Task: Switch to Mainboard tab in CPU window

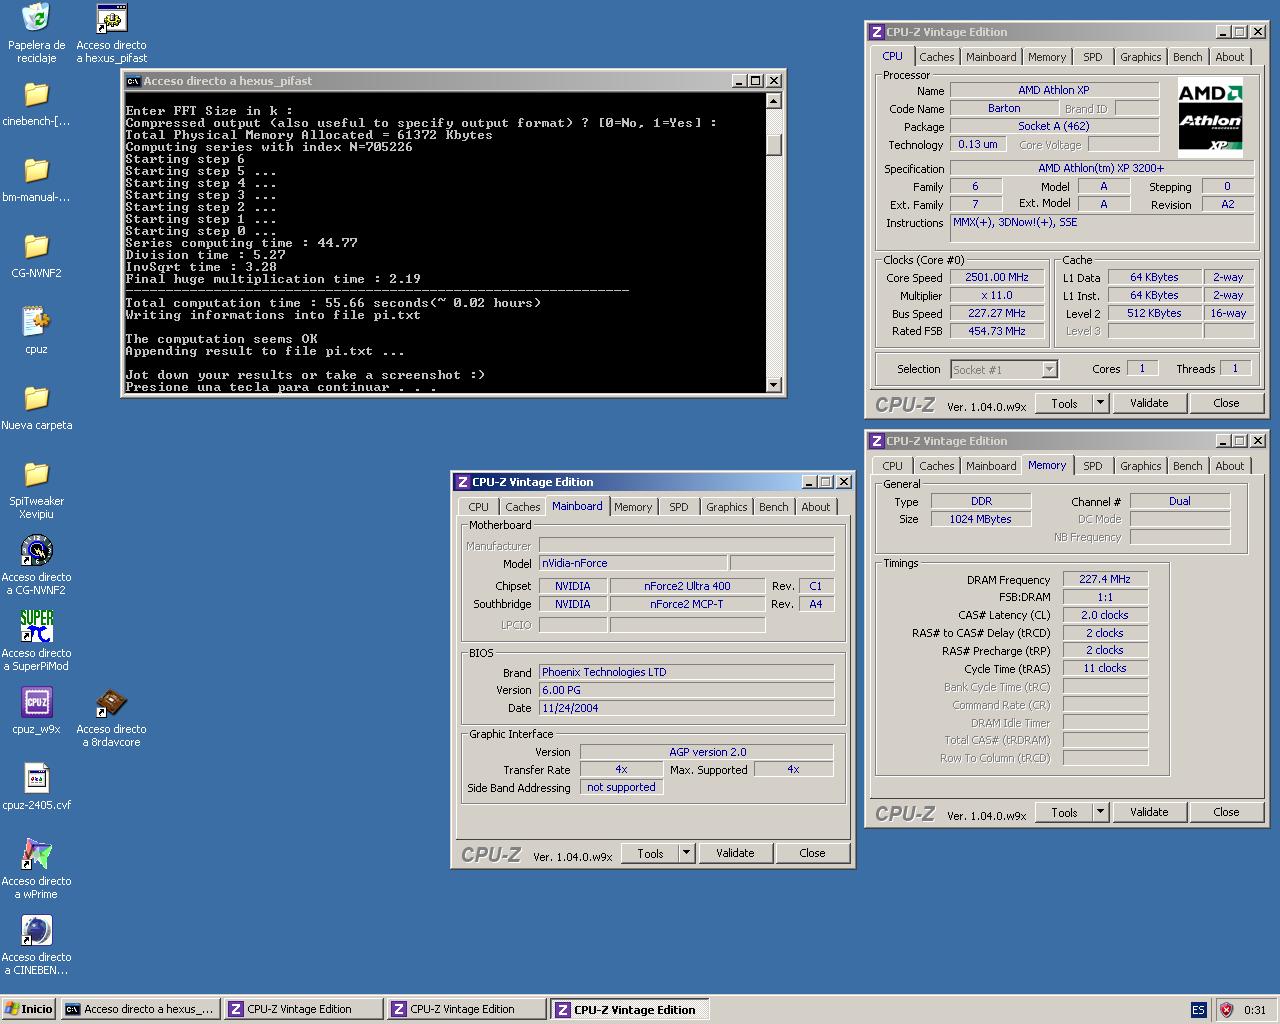Action: coord(991,57)
